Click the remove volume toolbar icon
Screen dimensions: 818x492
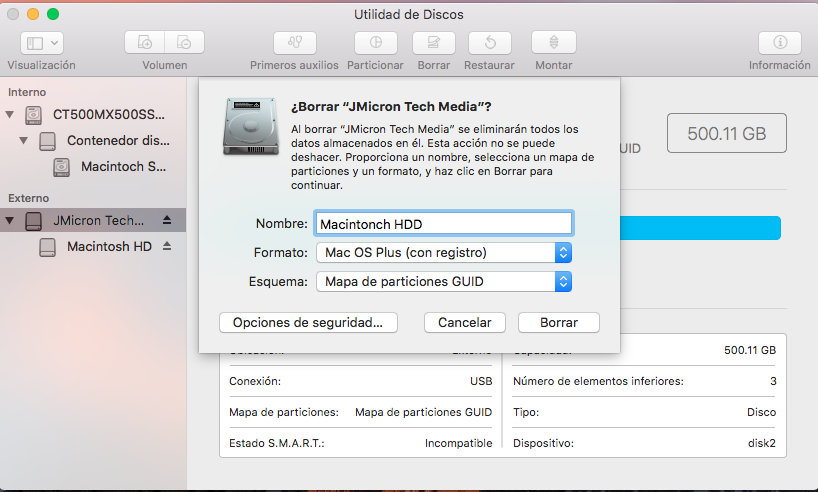click(x=184, y=42)
